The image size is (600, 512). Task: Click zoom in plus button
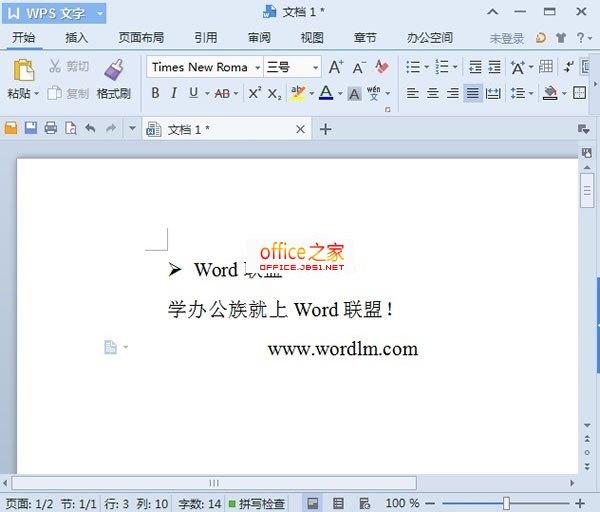point(580,504)
